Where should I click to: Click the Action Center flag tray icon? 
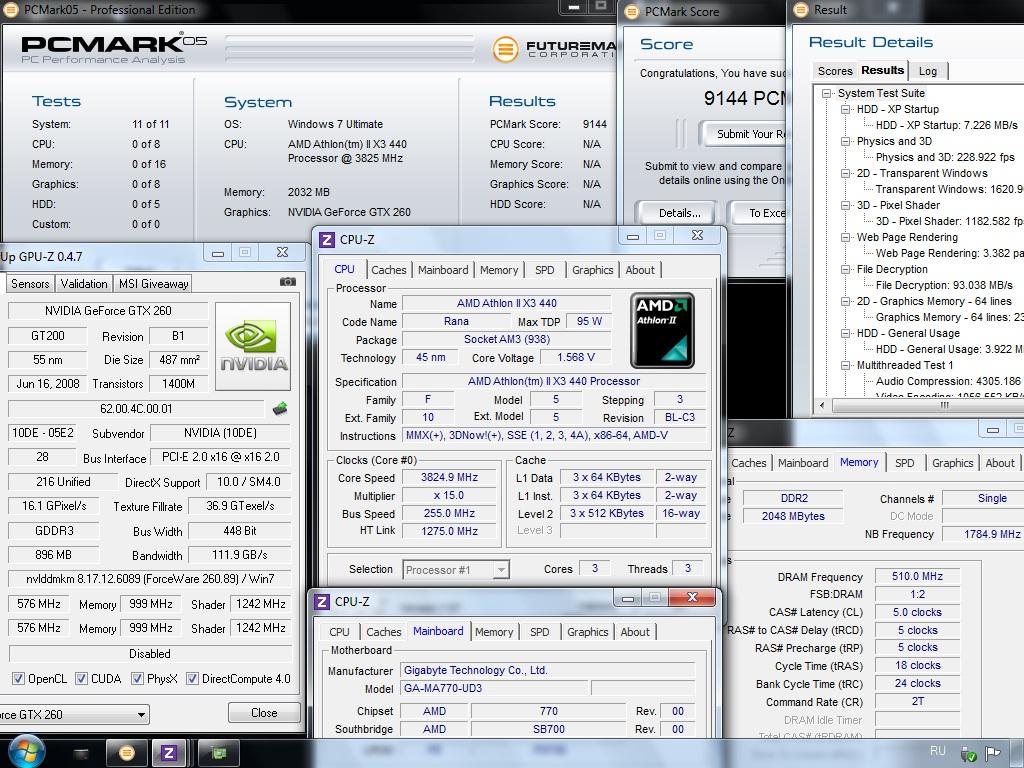click(993, 754)
